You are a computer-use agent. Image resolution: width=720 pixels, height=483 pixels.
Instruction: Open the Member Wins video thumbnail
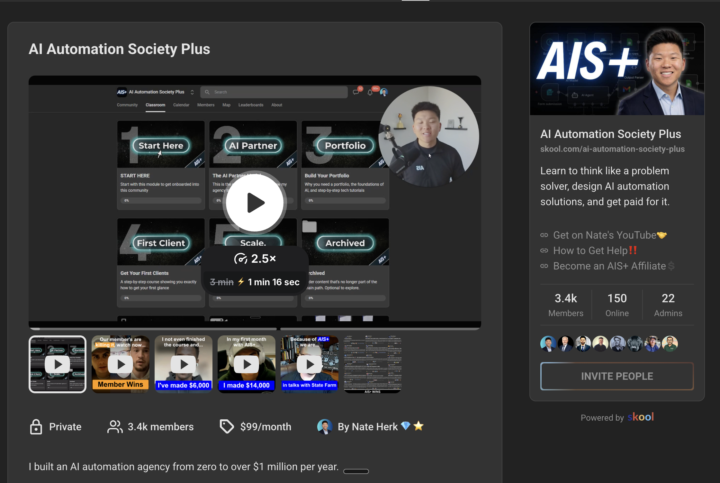tap(120, 364)
